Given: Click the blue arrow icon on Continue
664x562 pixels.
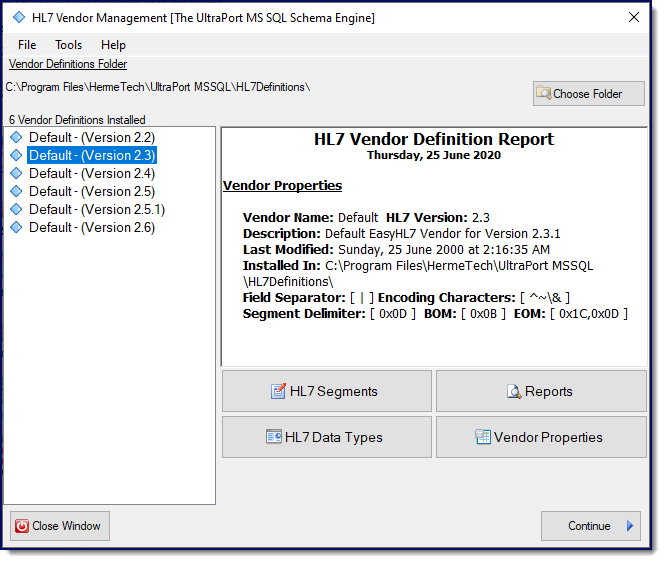Looking at the screenshot, I should 630,526.
